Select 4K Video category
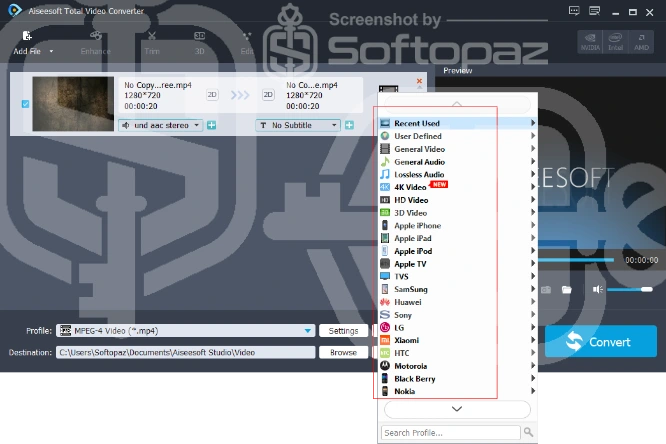The height and width of the screenshot is (444, 666). [457, 187]
